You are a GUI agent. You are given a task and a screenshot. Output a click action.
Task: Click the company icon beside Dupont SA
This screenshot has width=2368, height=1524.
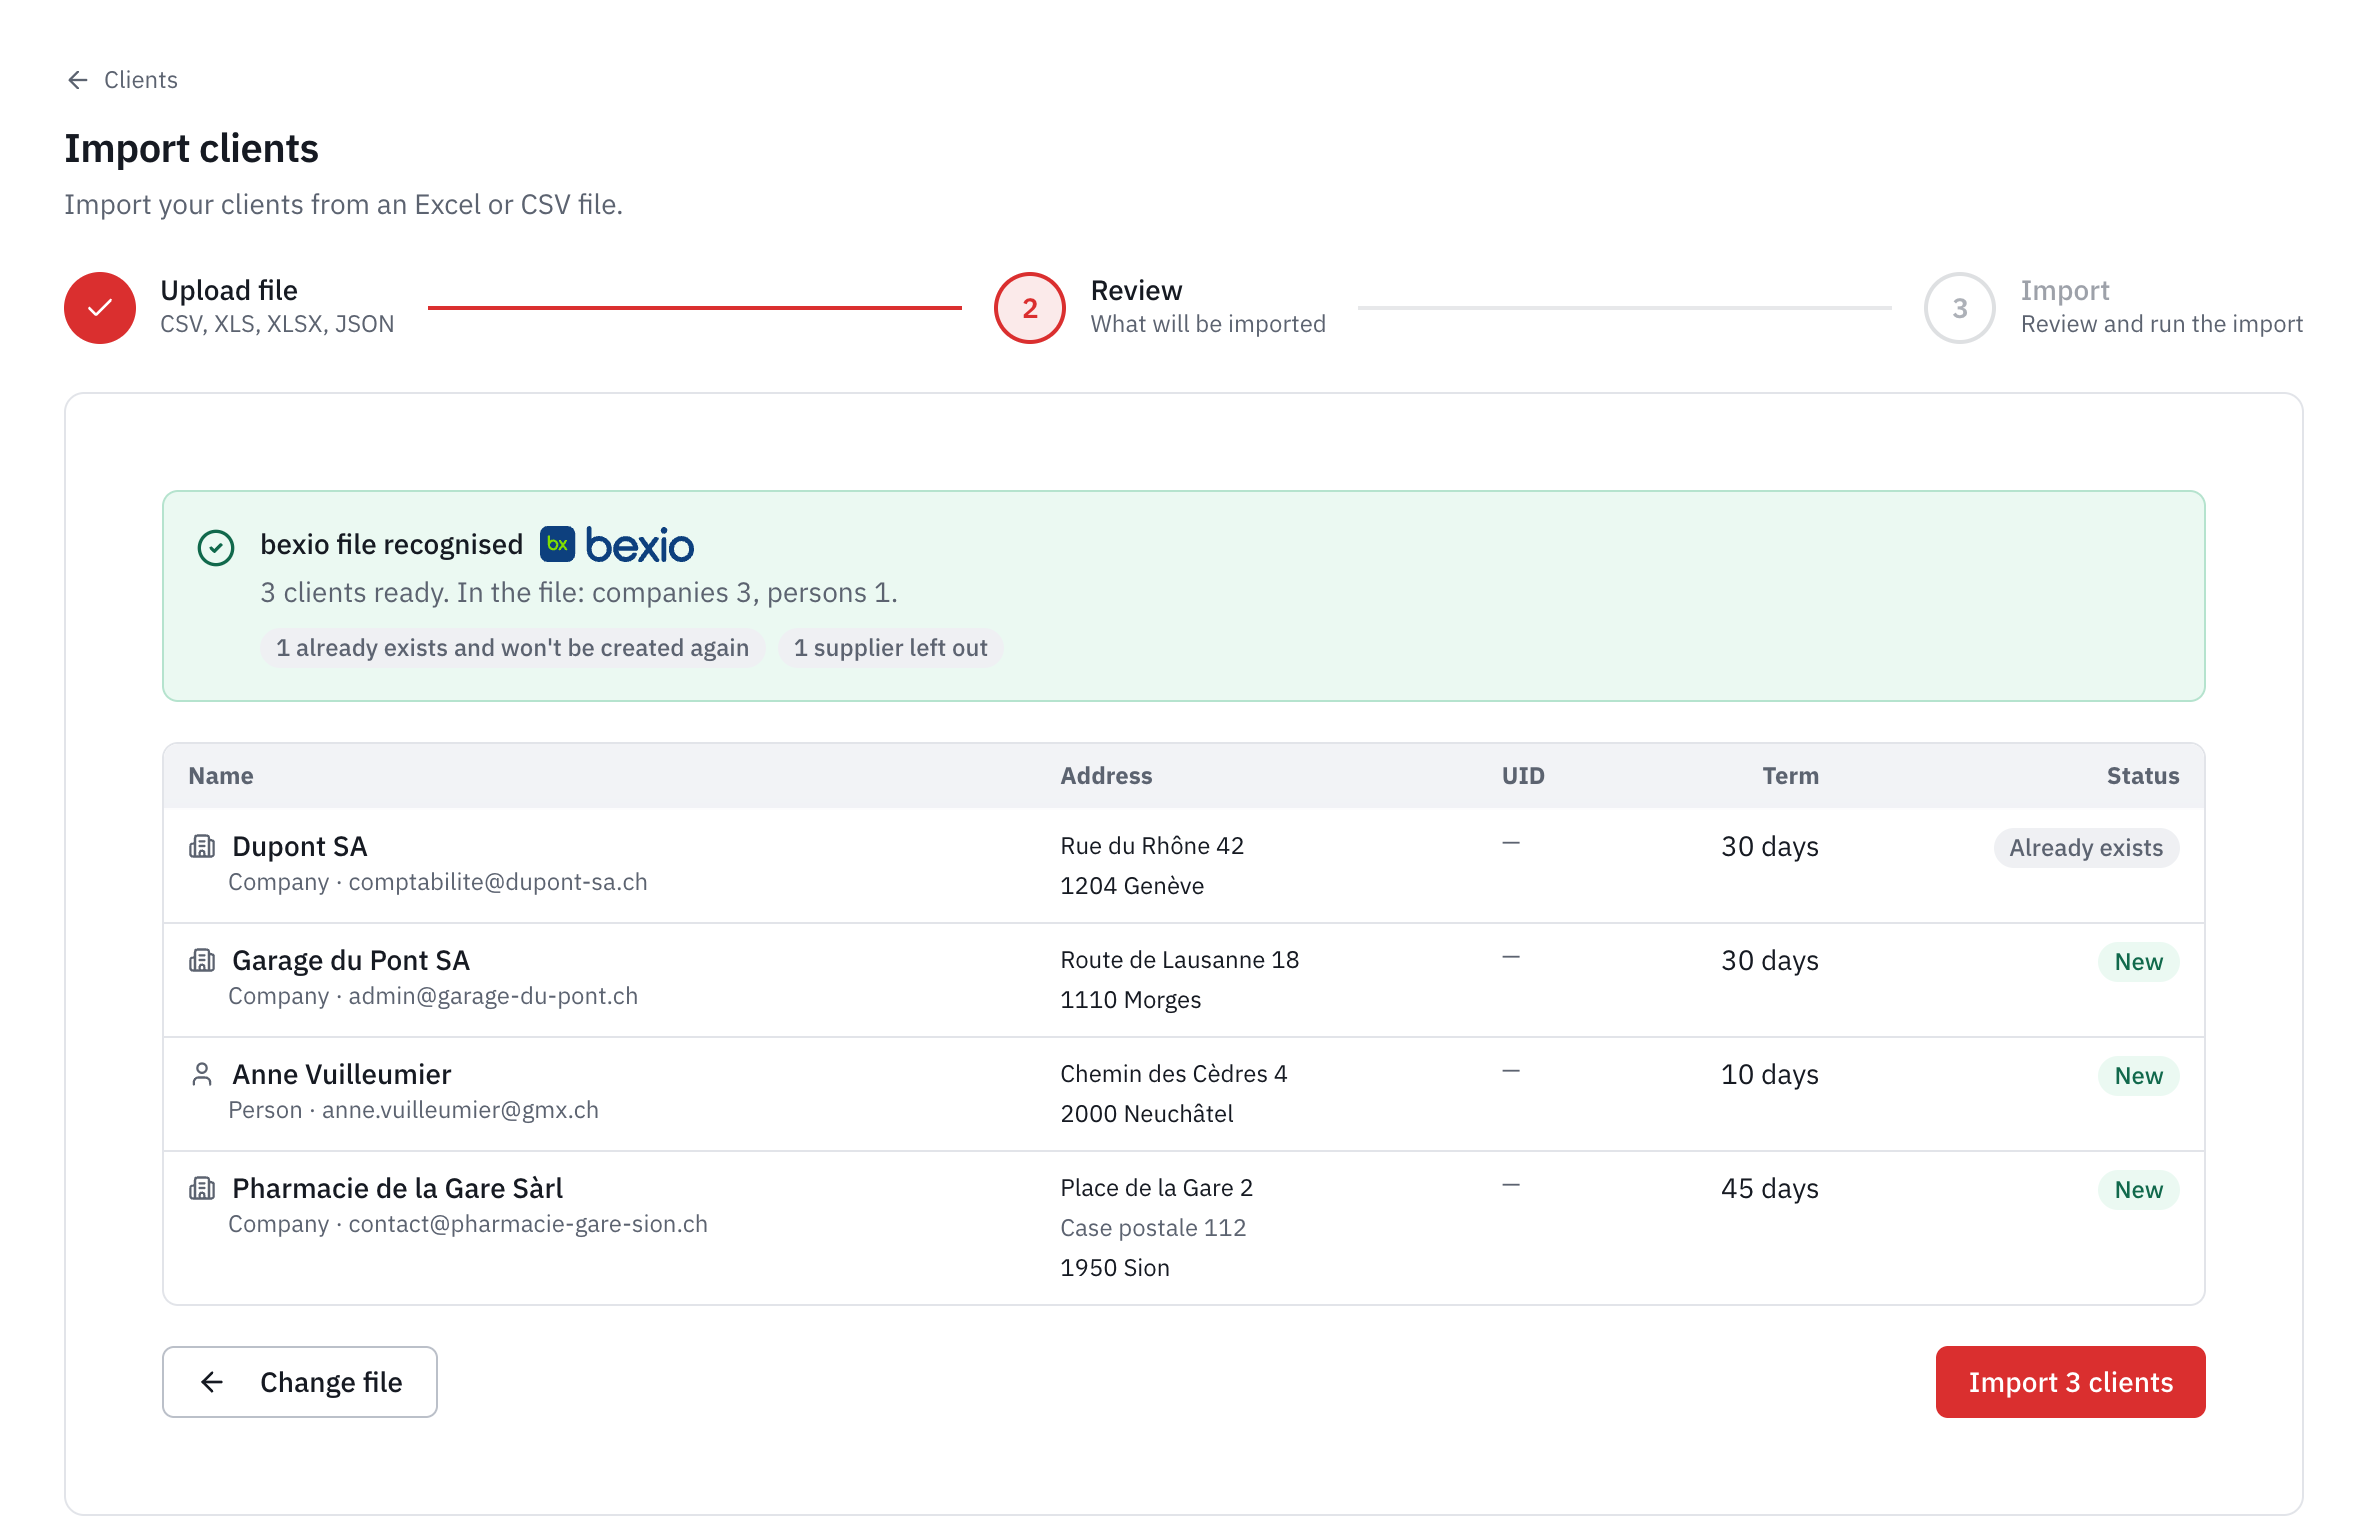[x=202, y=847]
